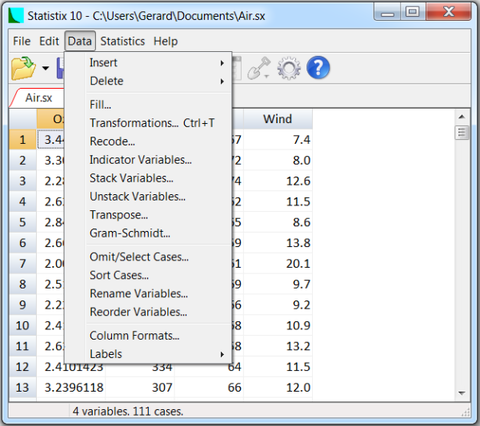This screenshot has height=426, width=480.
Task: Expand the Labels submenu
Action: 157,354
